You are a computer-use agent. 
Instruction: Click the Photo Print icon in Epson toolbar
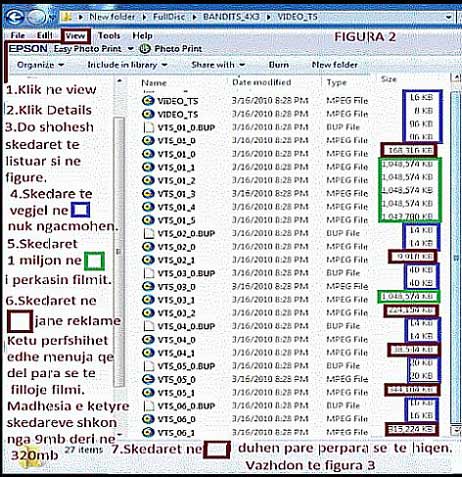pos(145,49)
